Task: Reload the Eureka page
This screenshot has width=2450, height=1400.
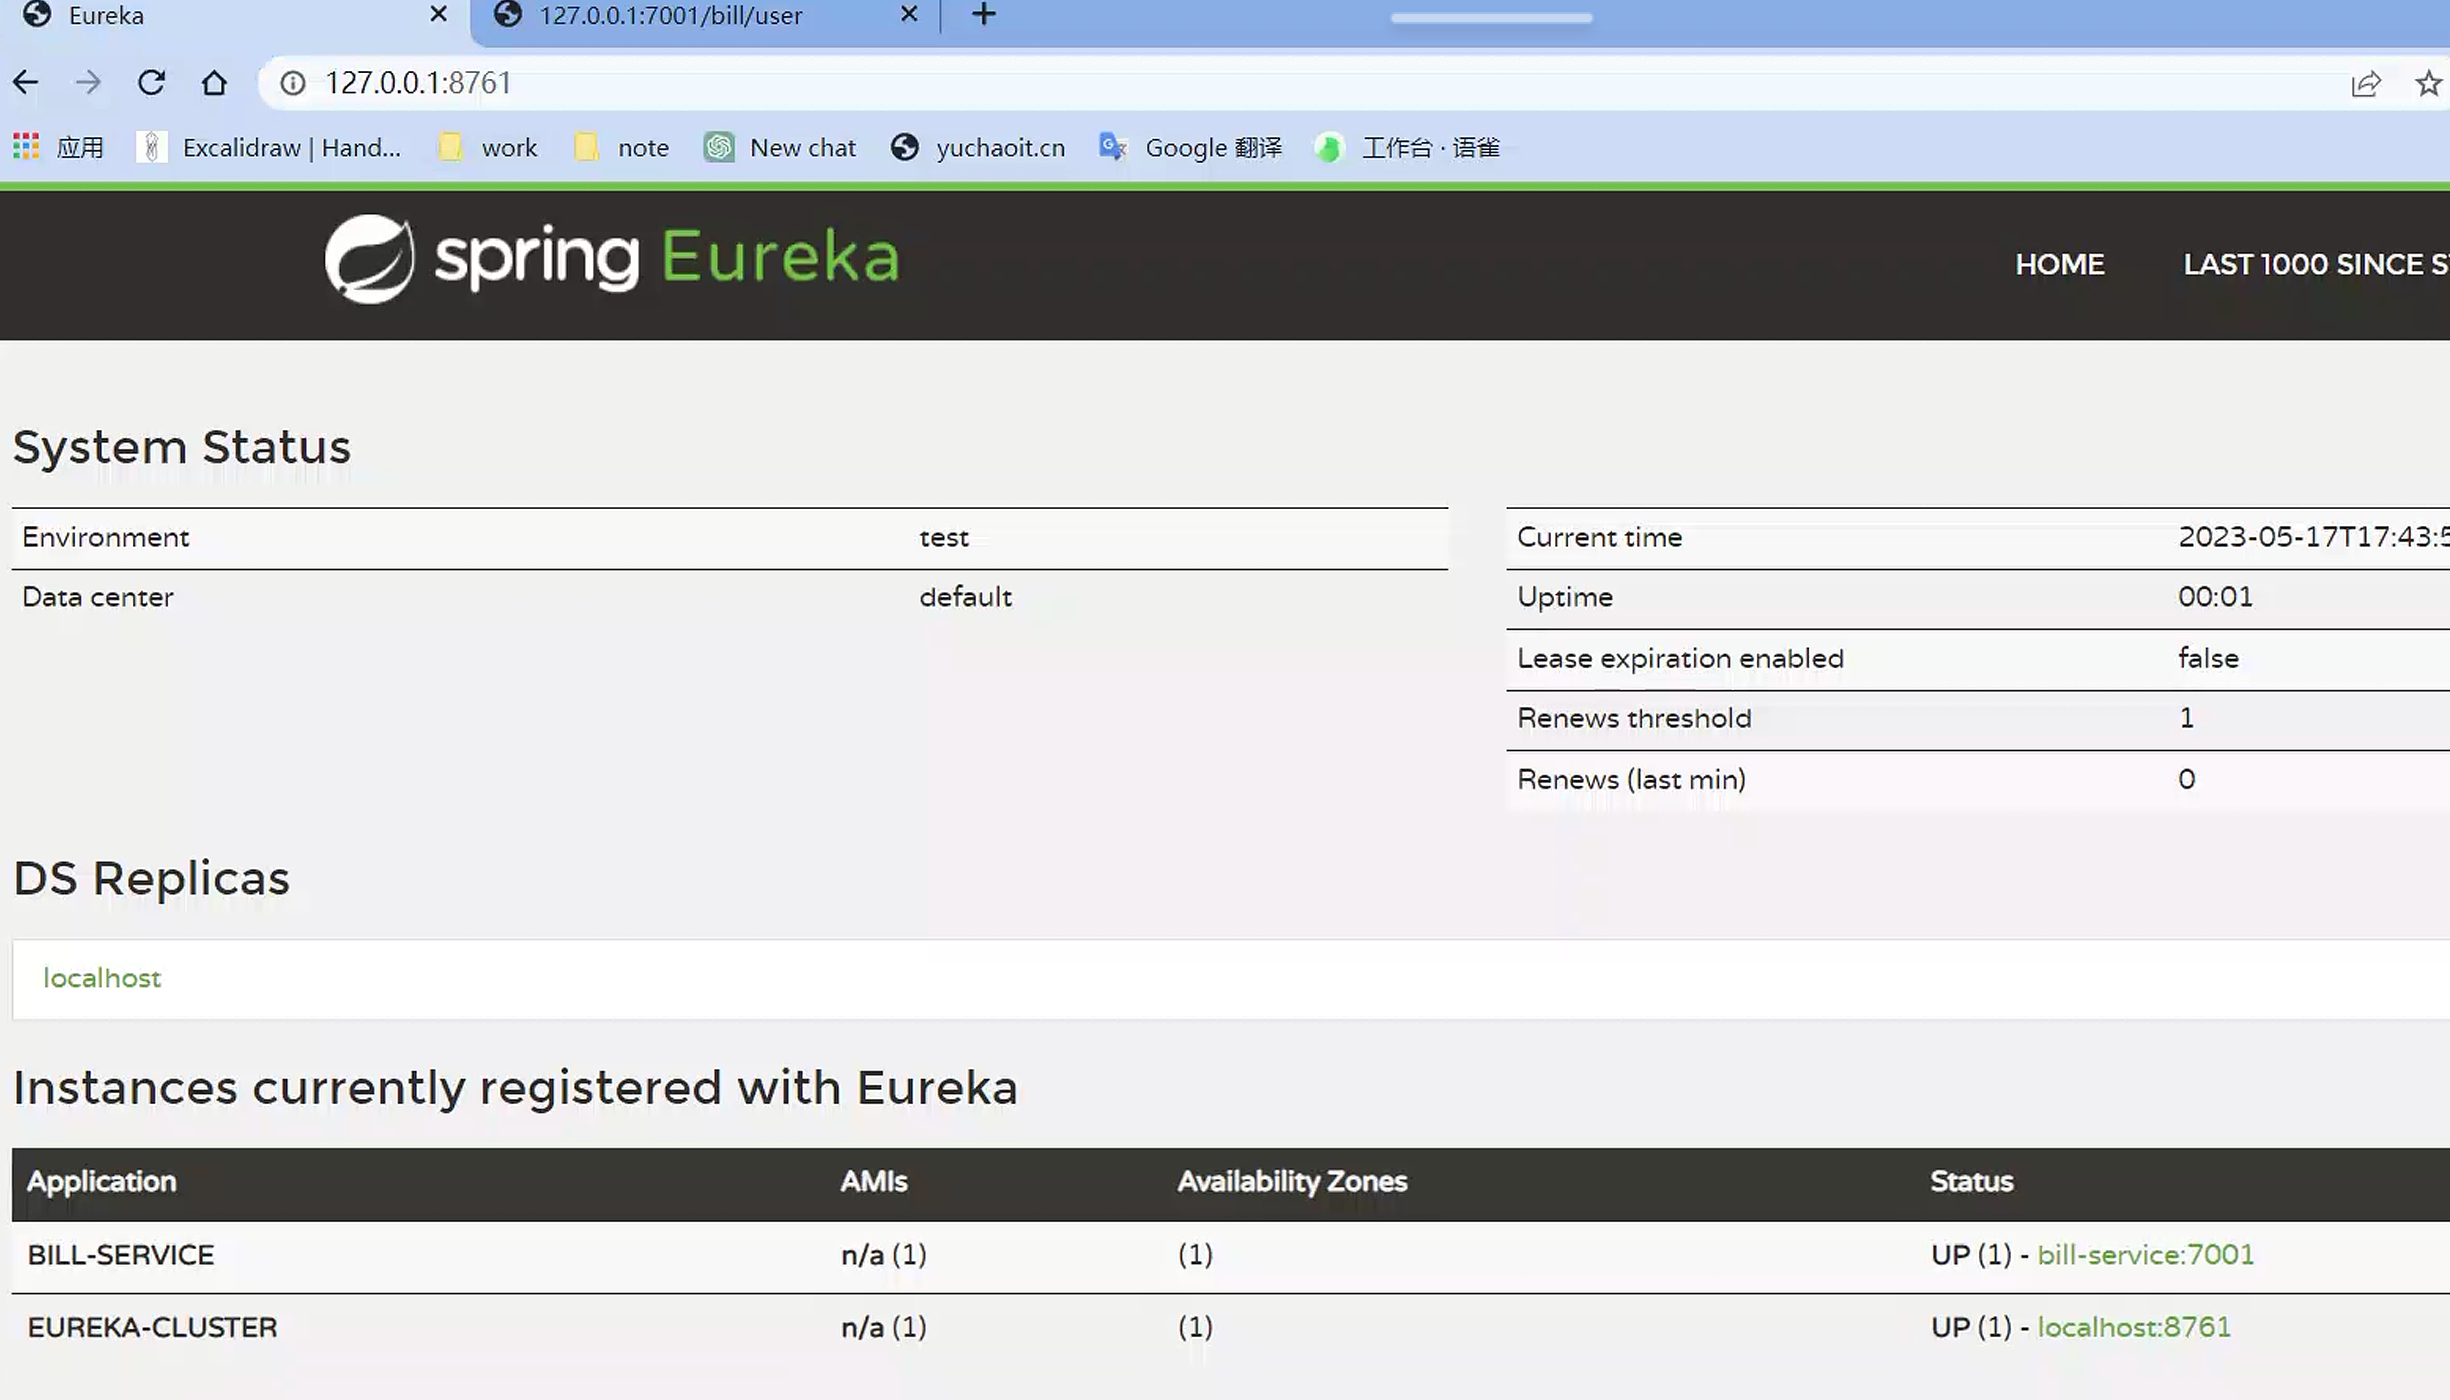Action: click(151, 82)
